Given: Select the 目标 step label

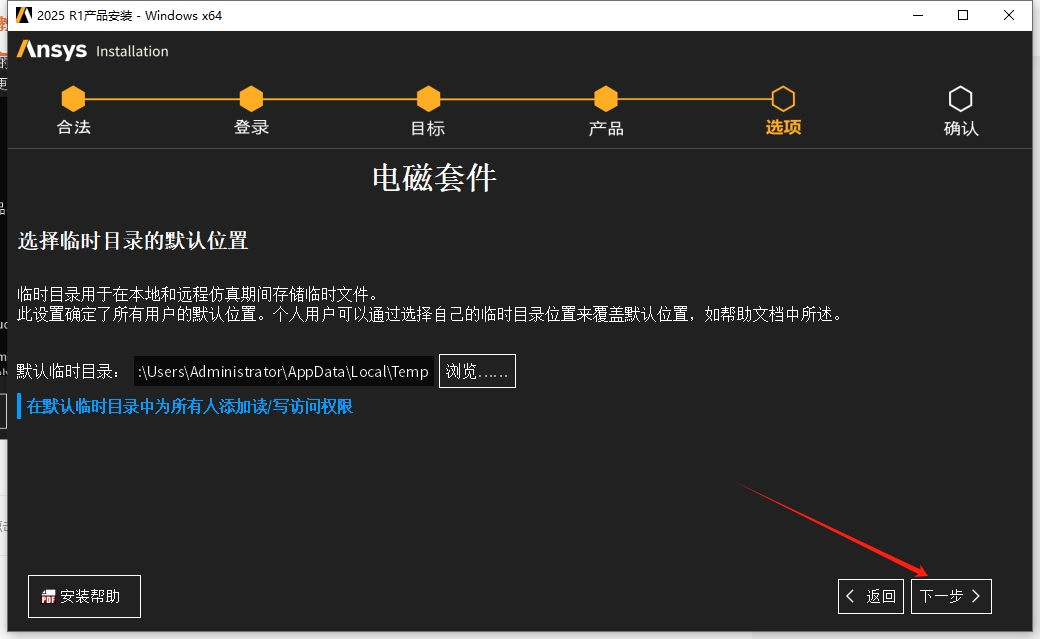Looking at the screenshot, I should (428, 128).
